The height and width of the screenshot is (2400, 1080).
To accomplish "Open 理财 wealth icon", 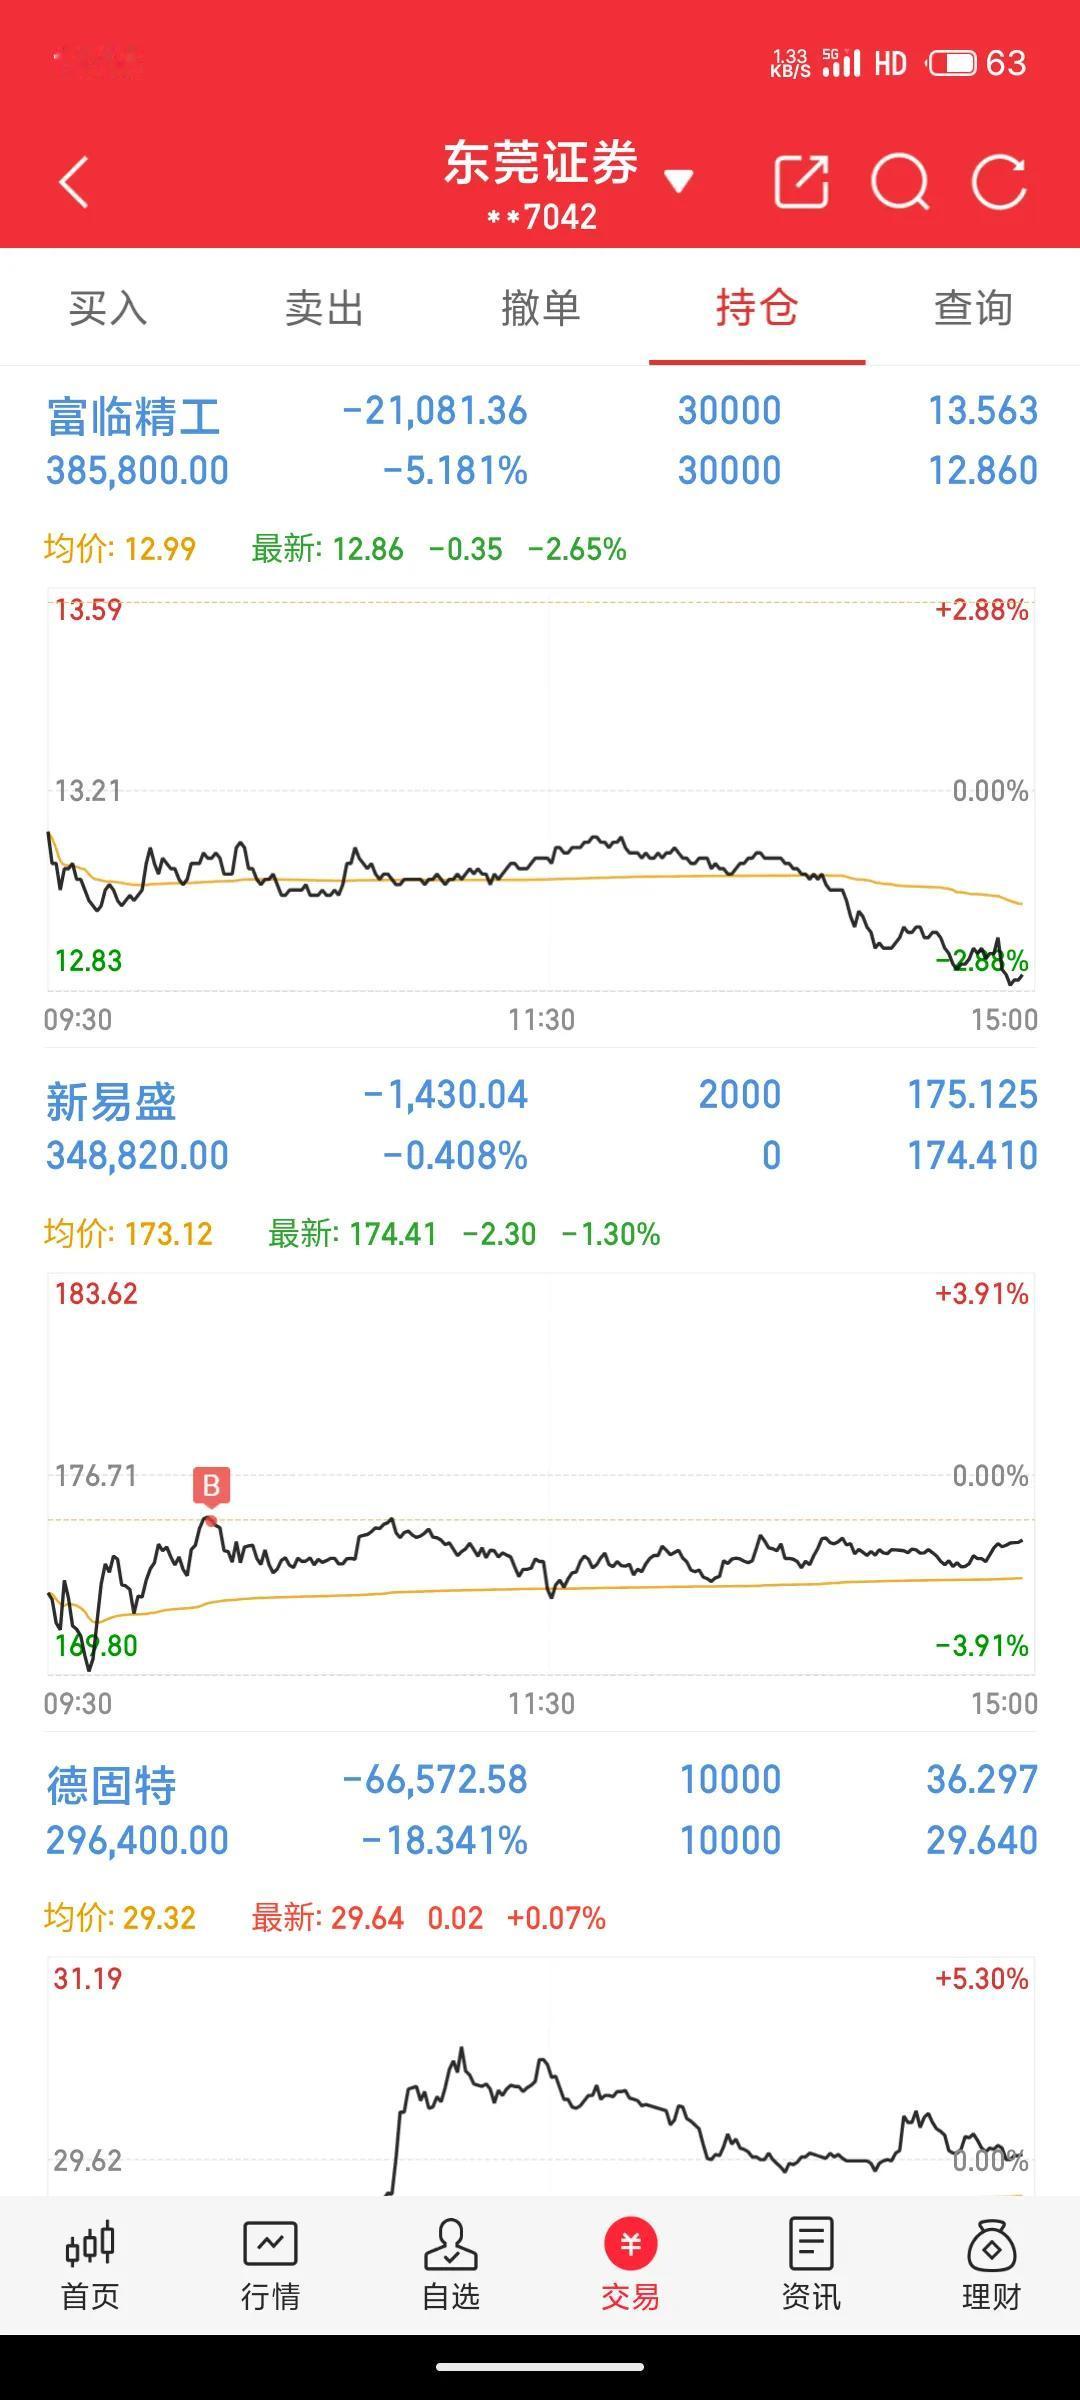I will [991, 2265].
